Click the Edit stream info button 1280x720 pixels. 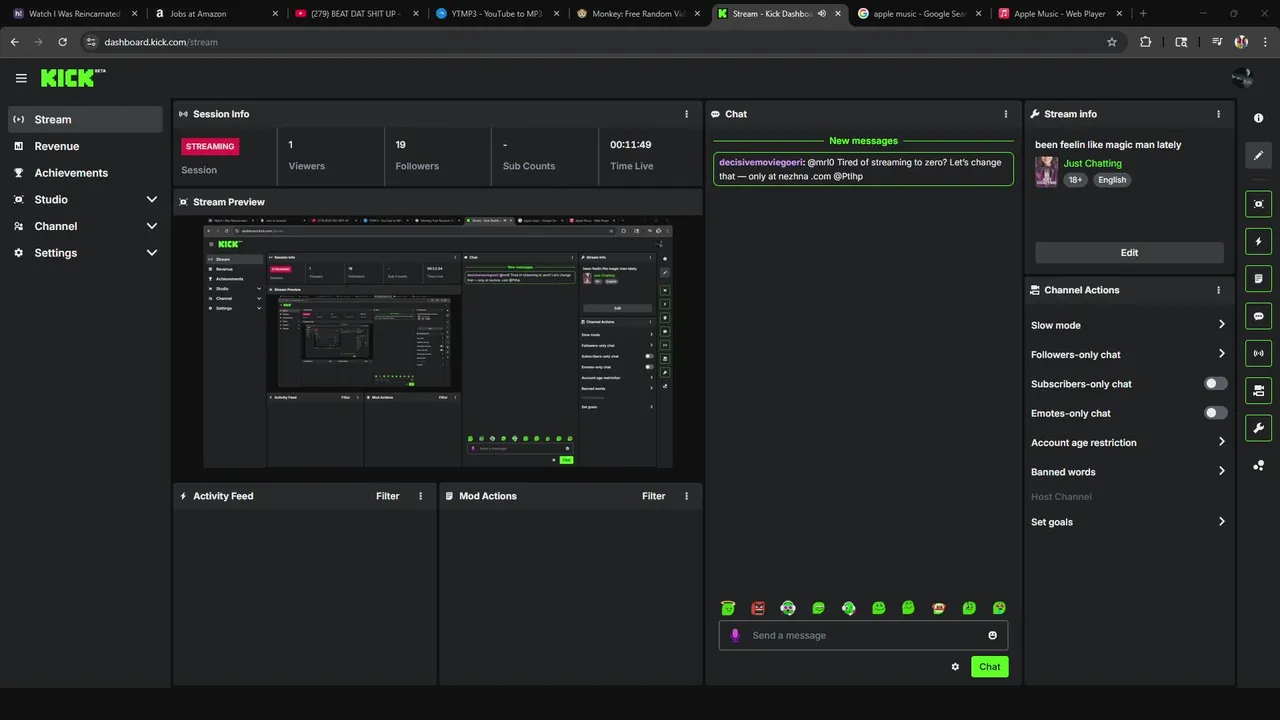(x=1129, y=253)
